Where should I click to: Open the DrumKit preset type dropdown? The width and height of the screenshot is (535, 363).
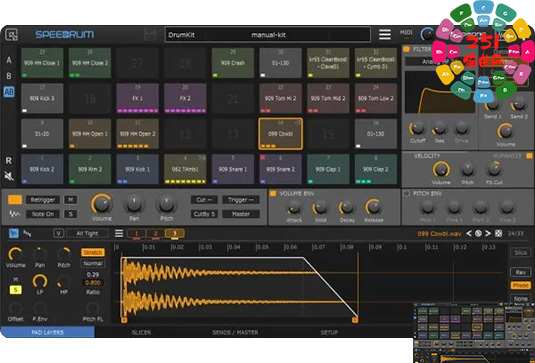click(186, 35)
